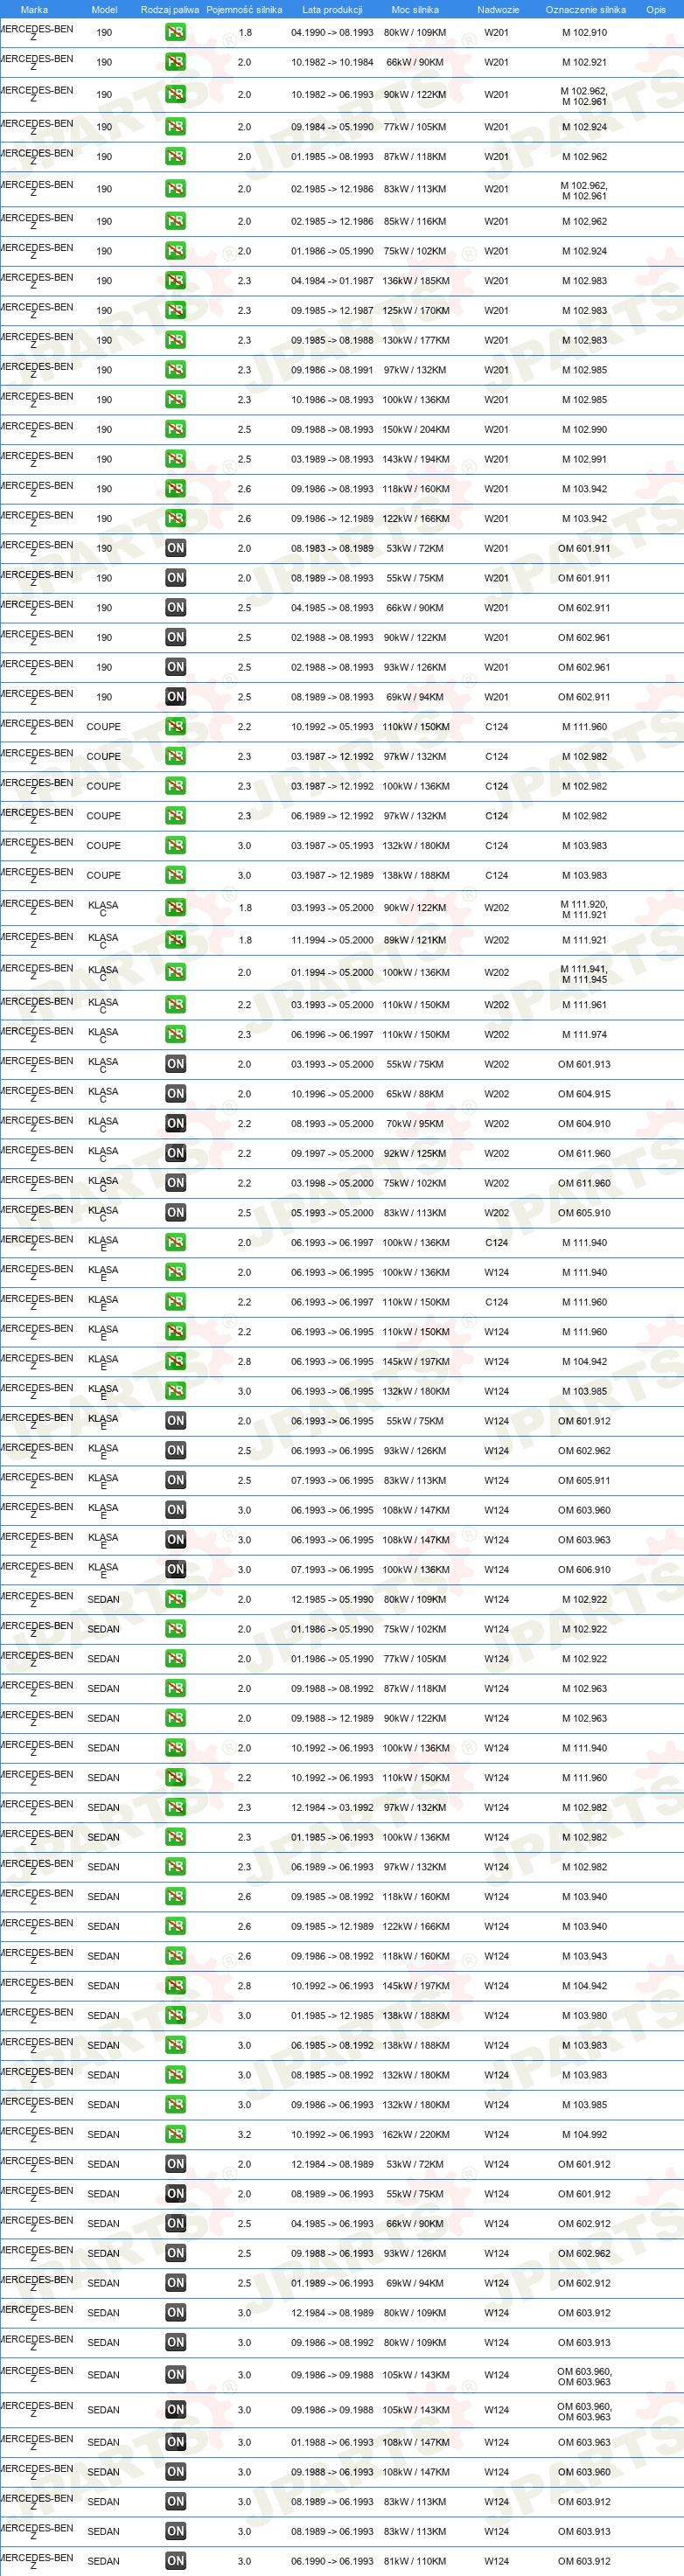684x2576 pixels.
Task: Select production years 09.1997 -> 05.2000
Action: pos(332,1154)
